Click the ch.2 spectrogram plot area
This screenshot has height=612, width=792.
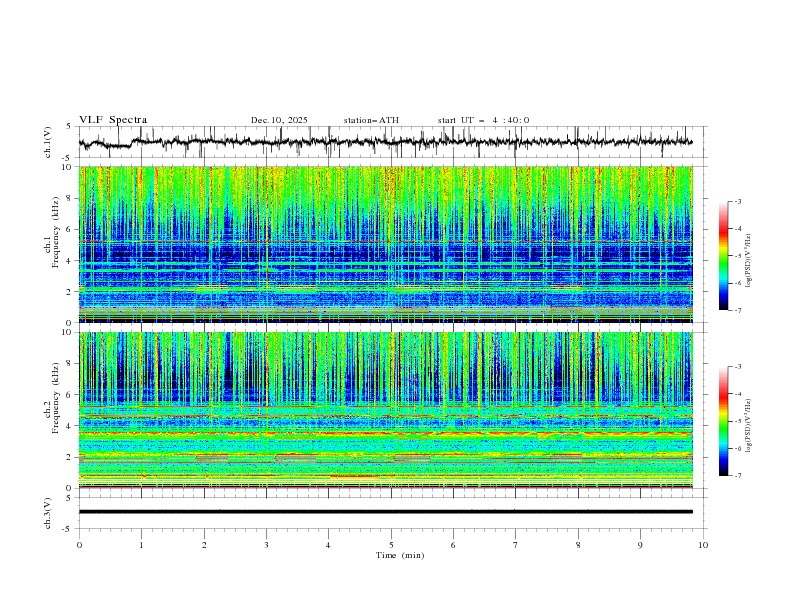[386, 410]
